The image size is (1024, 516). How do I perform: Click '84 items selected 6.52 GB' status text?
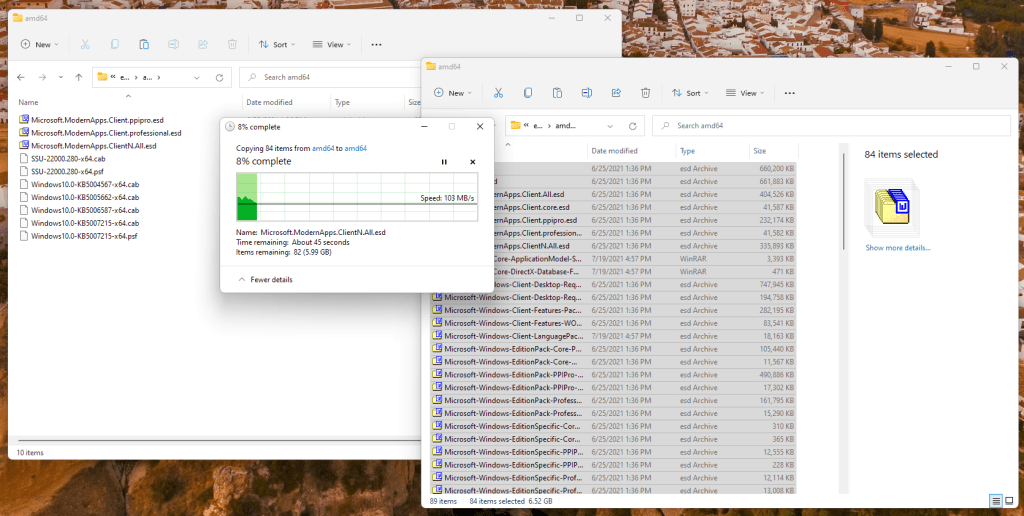tap(511, 502)
